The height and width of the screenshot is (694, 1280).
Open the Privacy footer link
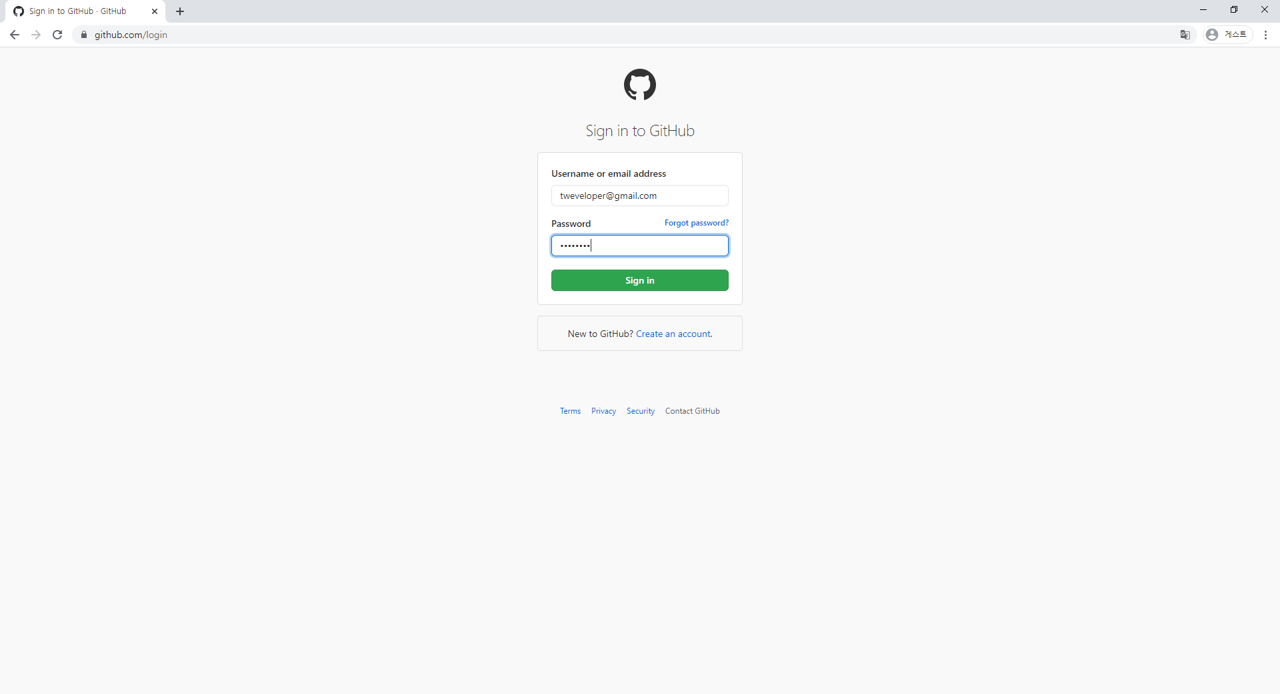coord(603,411)
